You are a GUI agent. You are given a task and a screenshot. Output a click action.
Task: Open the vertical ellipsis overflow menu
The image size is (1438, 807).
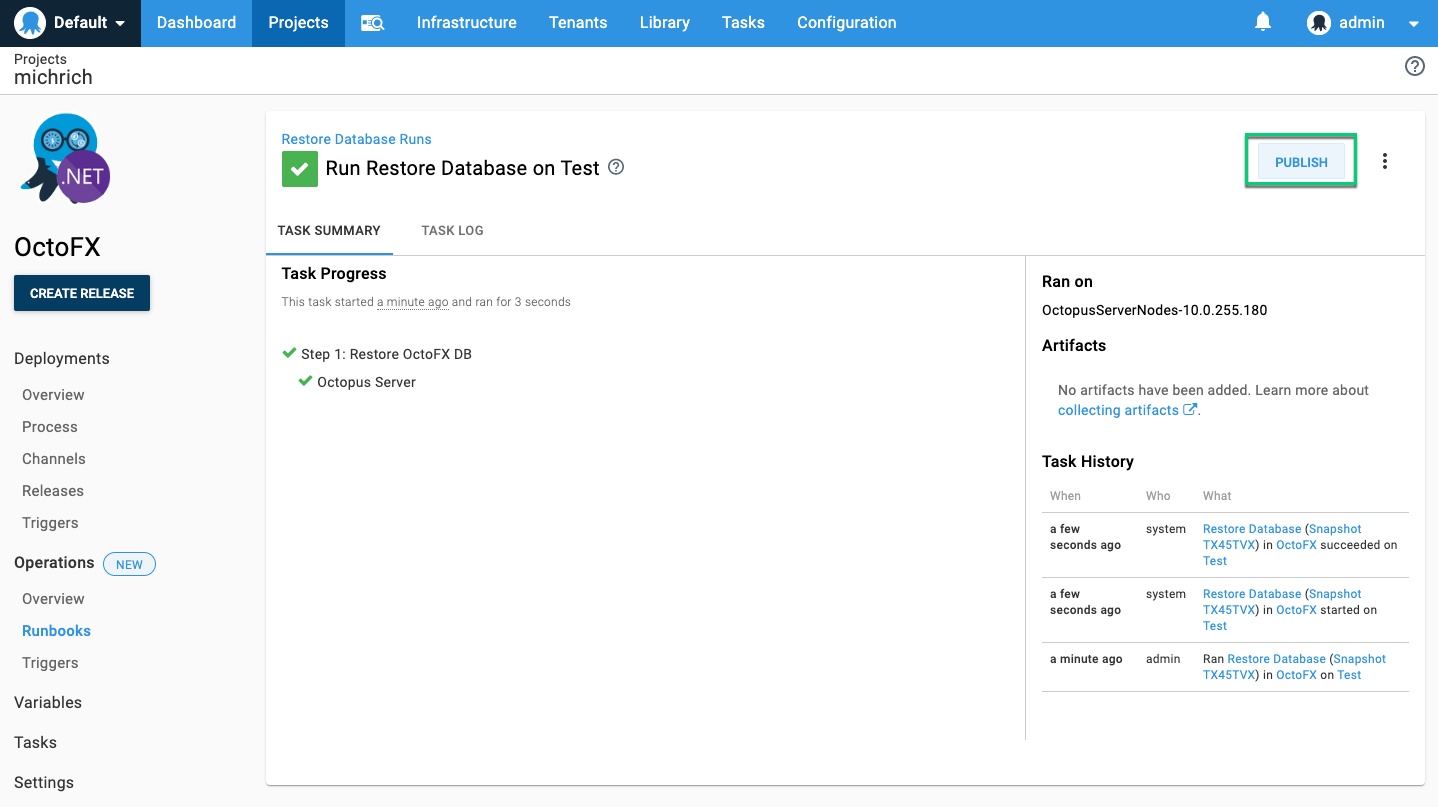1385,160
